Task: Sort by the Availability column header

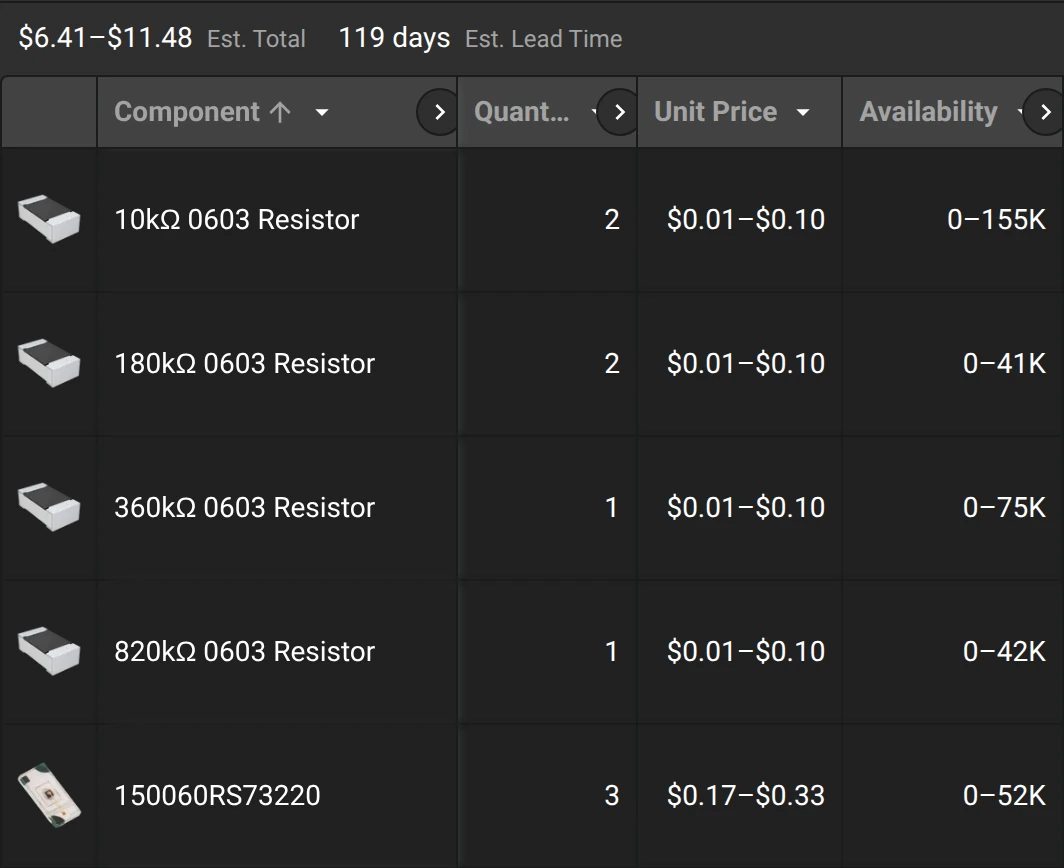Action: (928, 112)
